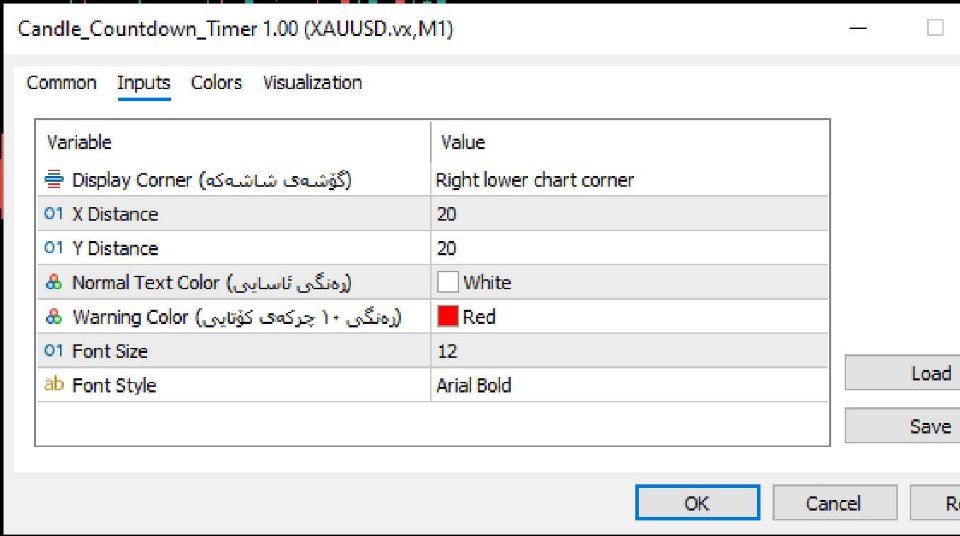Click the Cancel button

pyautogui.click(x=834, y=503)
